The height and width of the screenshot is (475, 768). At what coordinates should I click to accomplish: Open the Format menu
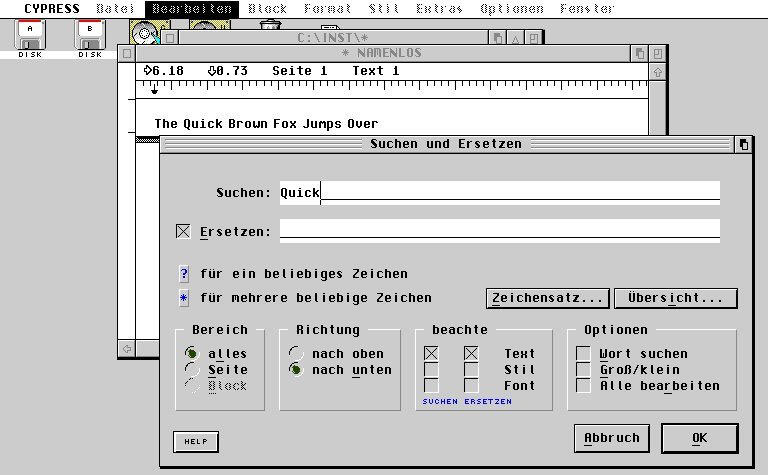click(x=326, y=9)
